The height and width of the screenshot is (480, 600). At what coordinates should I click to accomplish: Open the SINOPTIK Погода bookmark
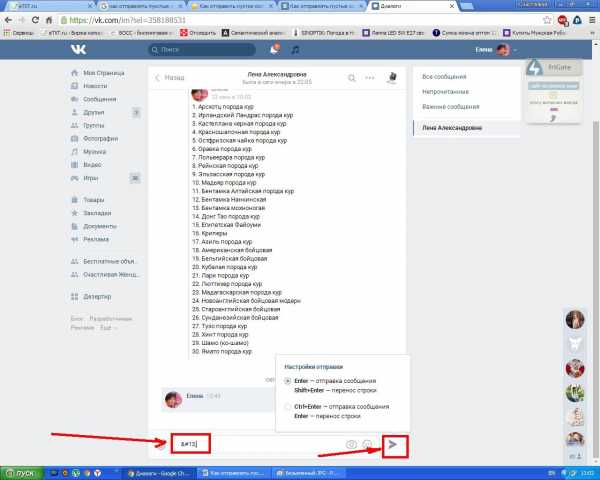coord(323,33)
